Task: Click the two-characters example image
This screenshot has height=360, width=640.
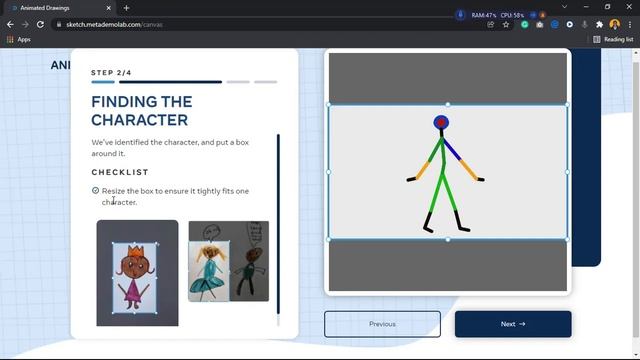Action: click(x=229, y=261)
